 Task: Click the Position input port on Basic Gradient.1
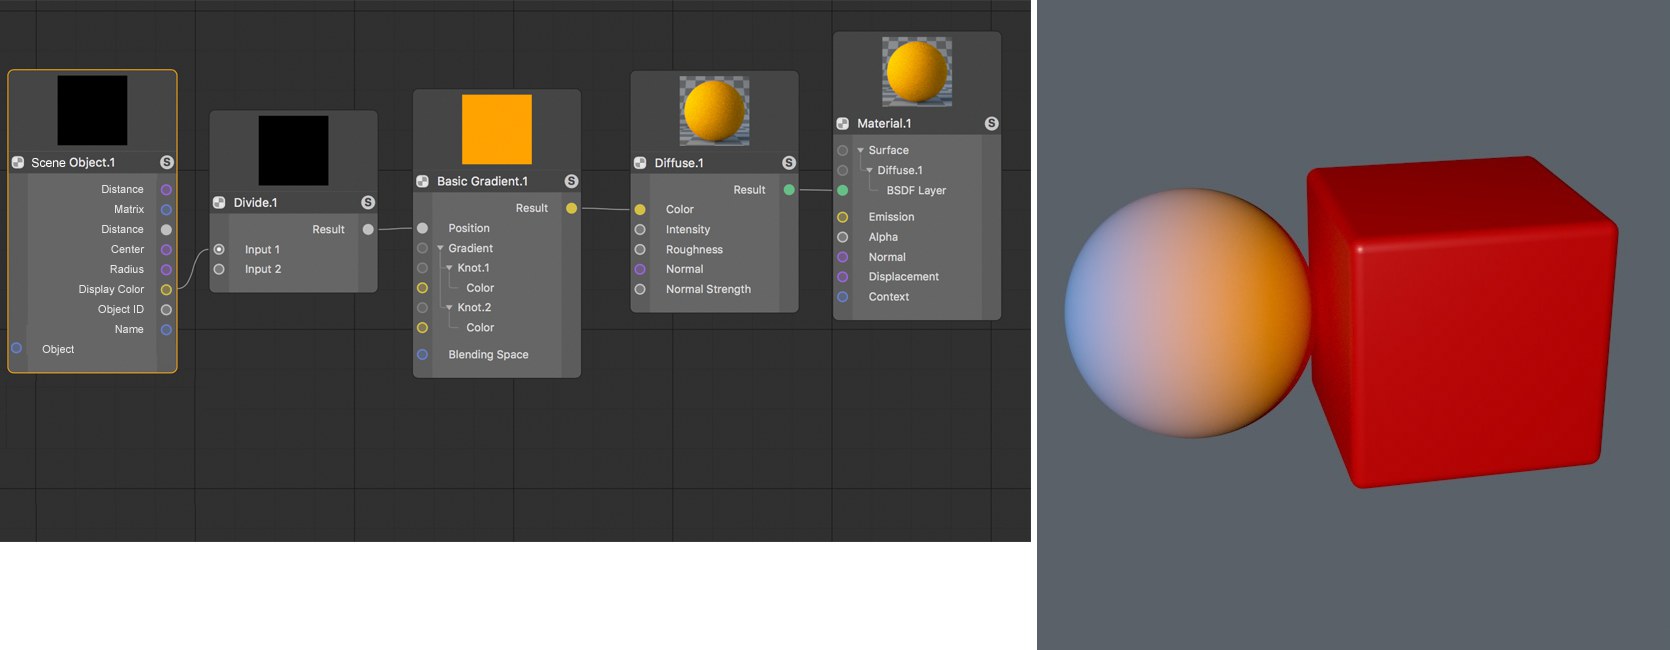422,228
